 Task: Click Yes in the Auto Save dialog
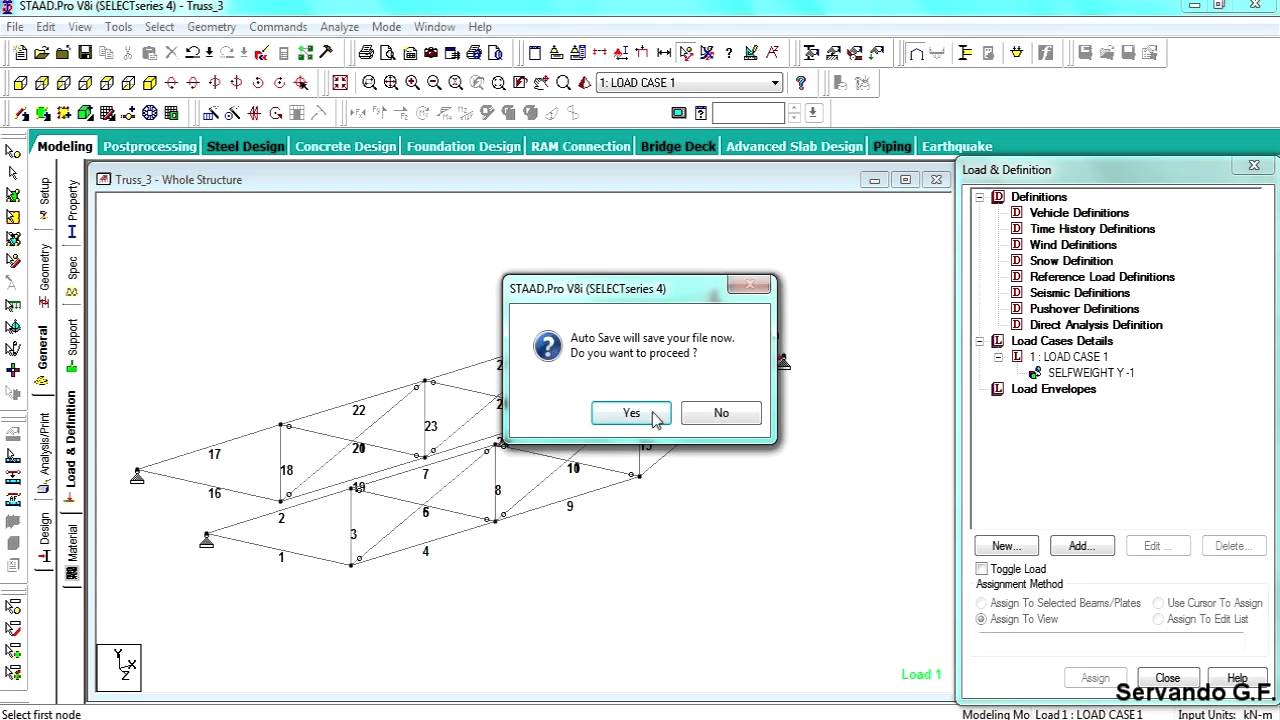coord(631,413)
